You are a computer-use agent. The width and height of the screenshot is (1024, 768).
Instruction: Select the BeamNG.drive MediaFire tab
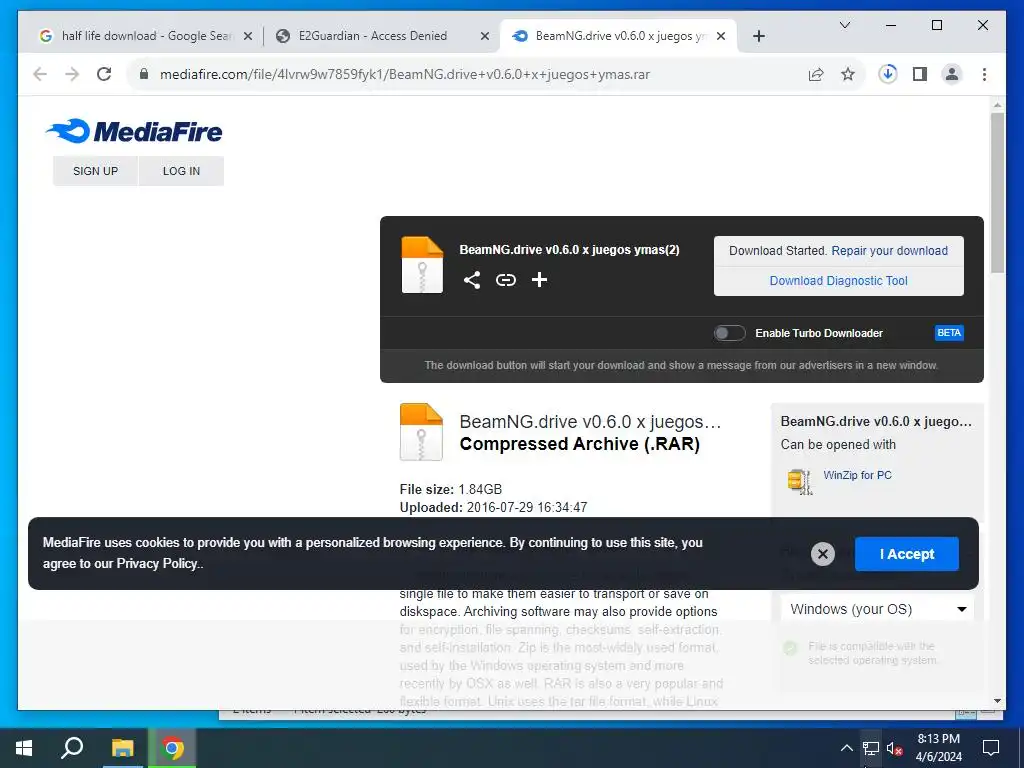(618, 36)
